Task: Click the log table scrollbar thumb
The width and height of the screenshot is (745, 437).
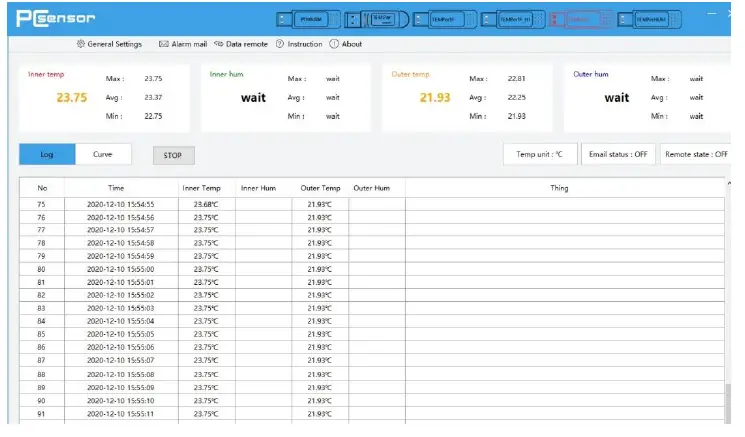Action: [727, 403]
